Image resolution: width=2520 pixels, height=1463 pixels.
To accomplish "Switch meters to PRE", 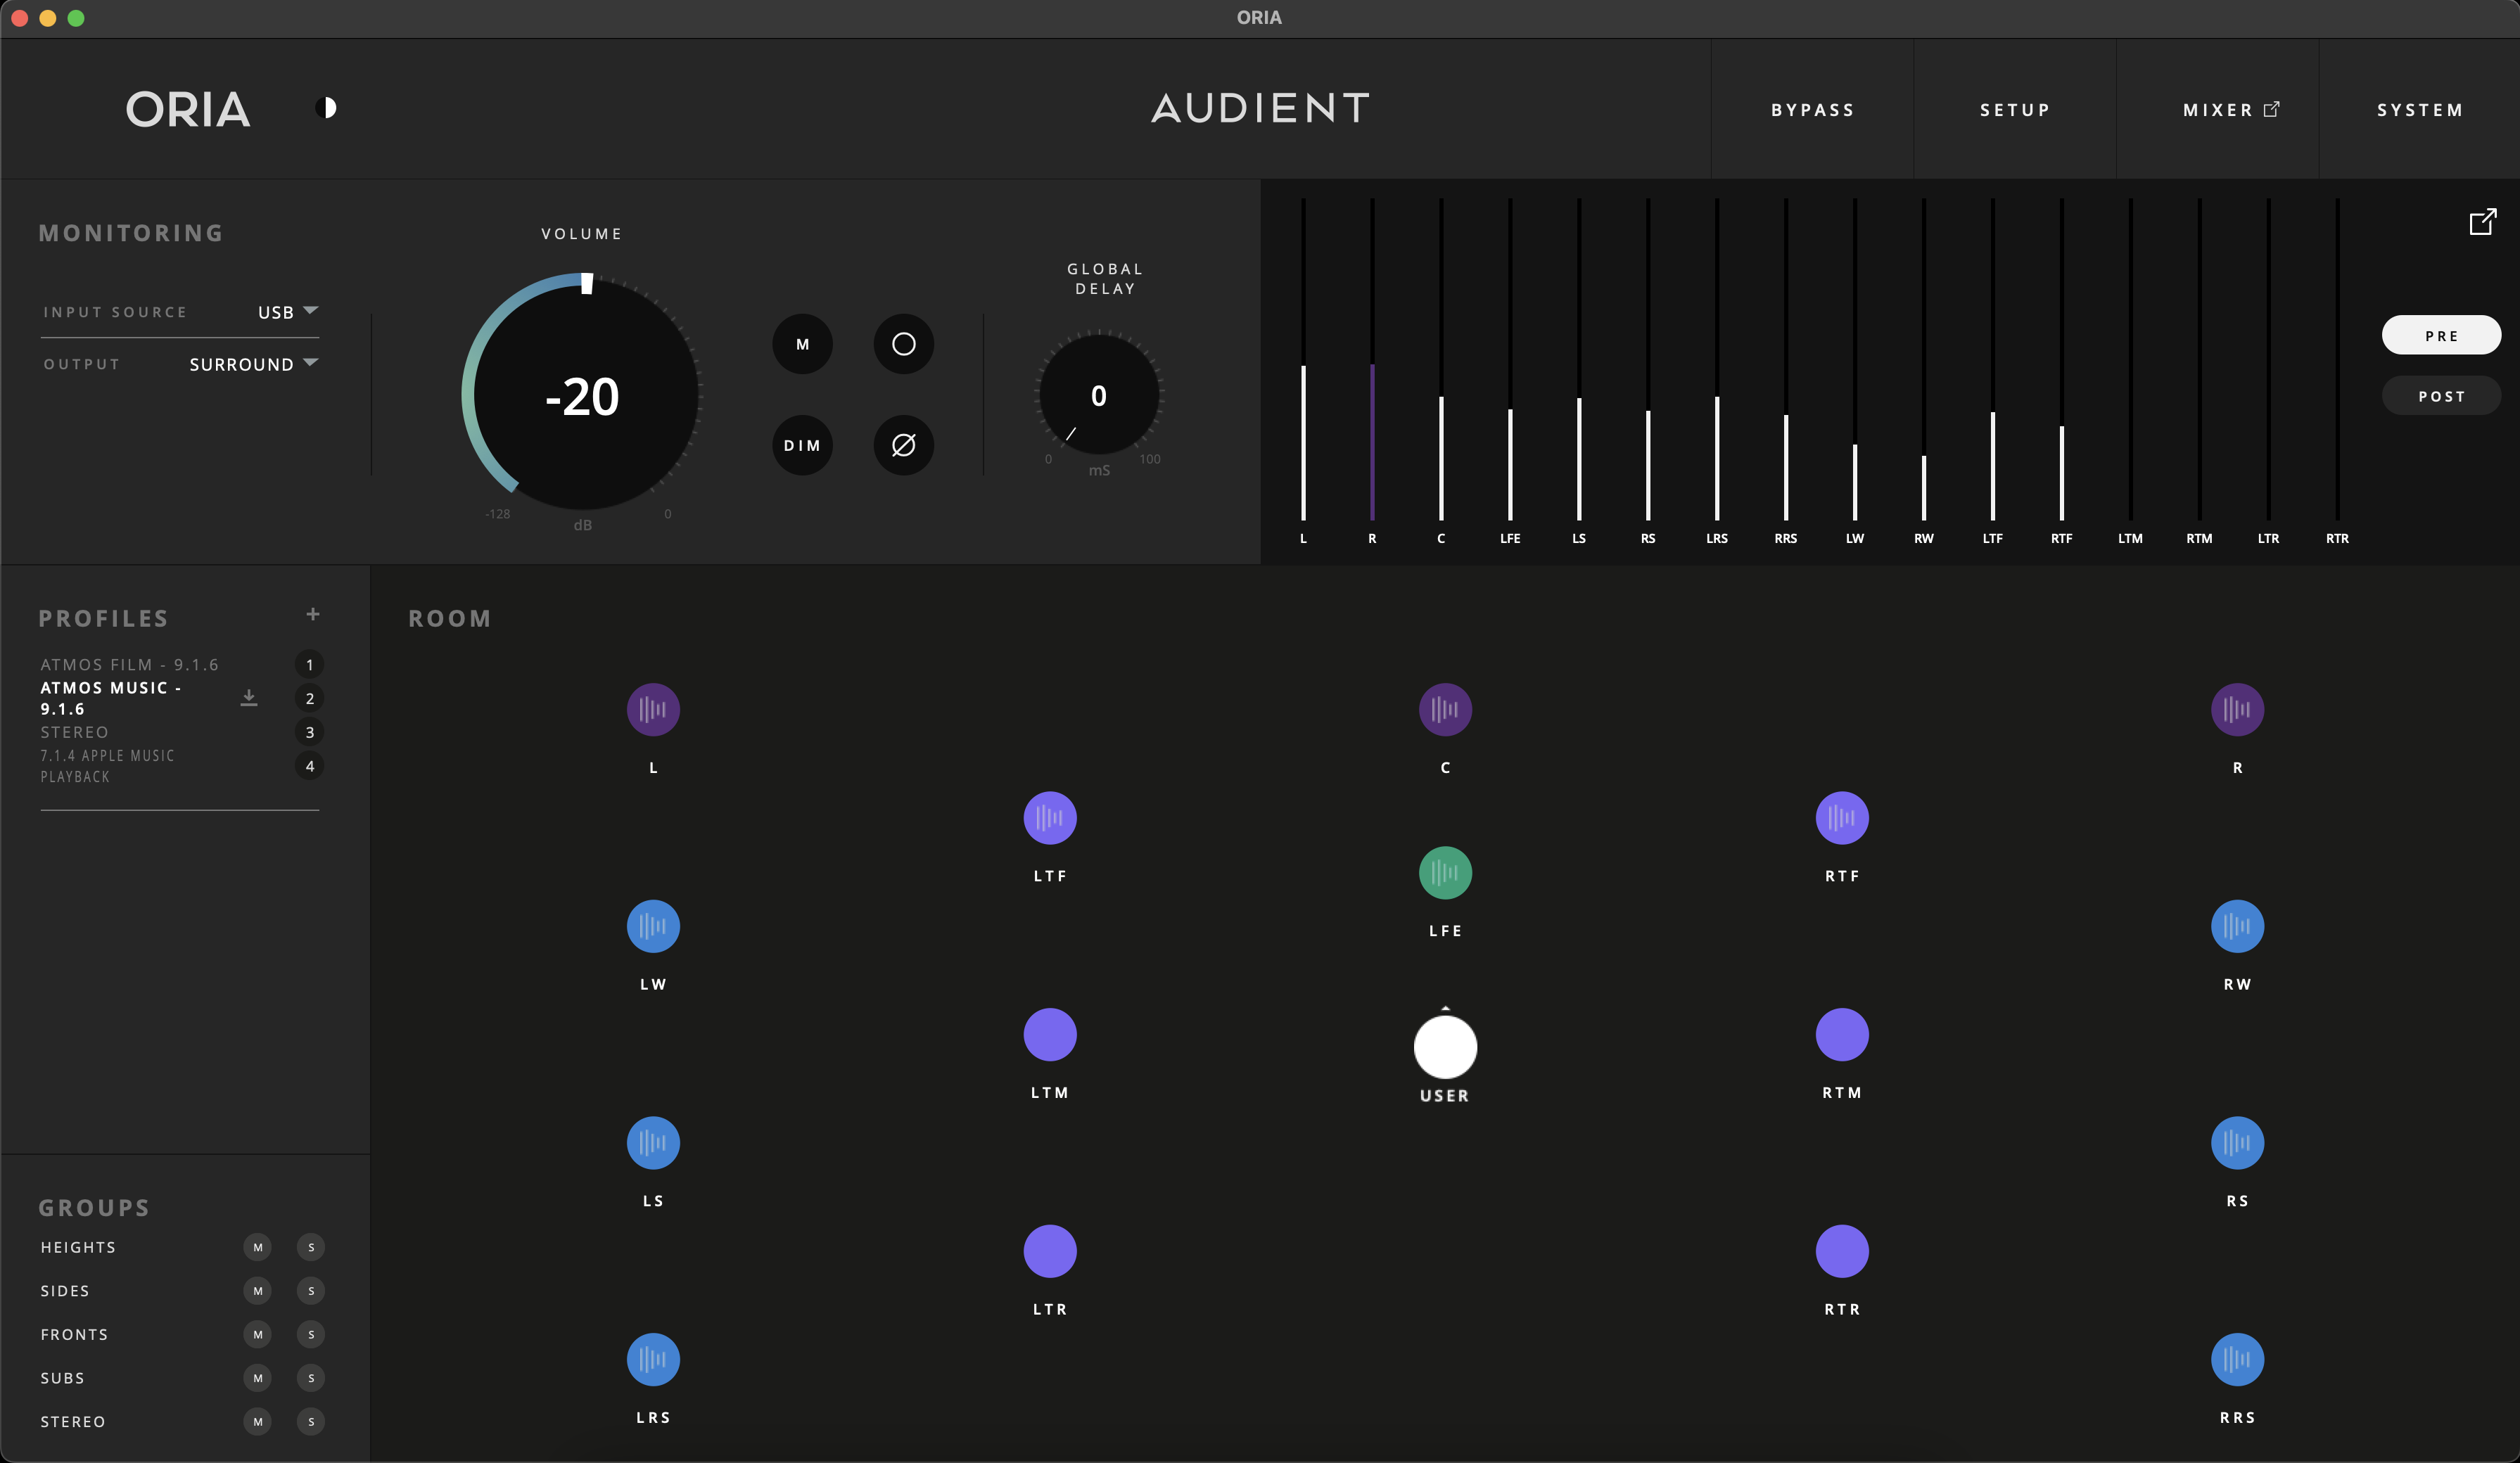I will click(2441, 335).
